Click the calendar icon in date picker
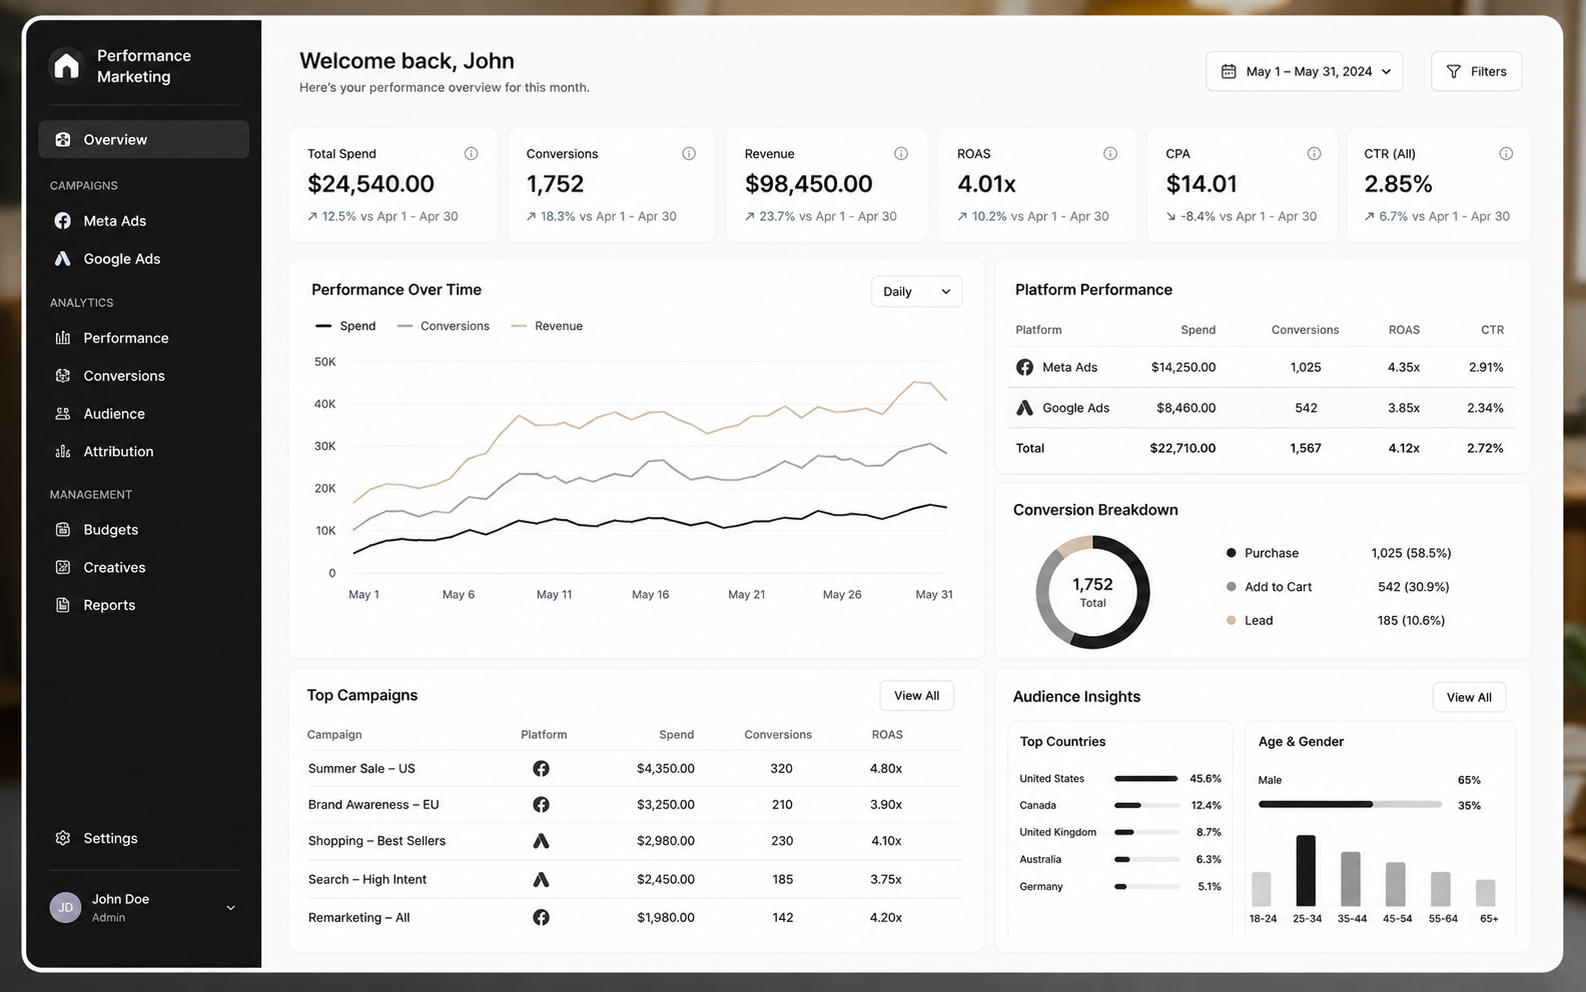 pyautogui.click(x=1228, y=71)
